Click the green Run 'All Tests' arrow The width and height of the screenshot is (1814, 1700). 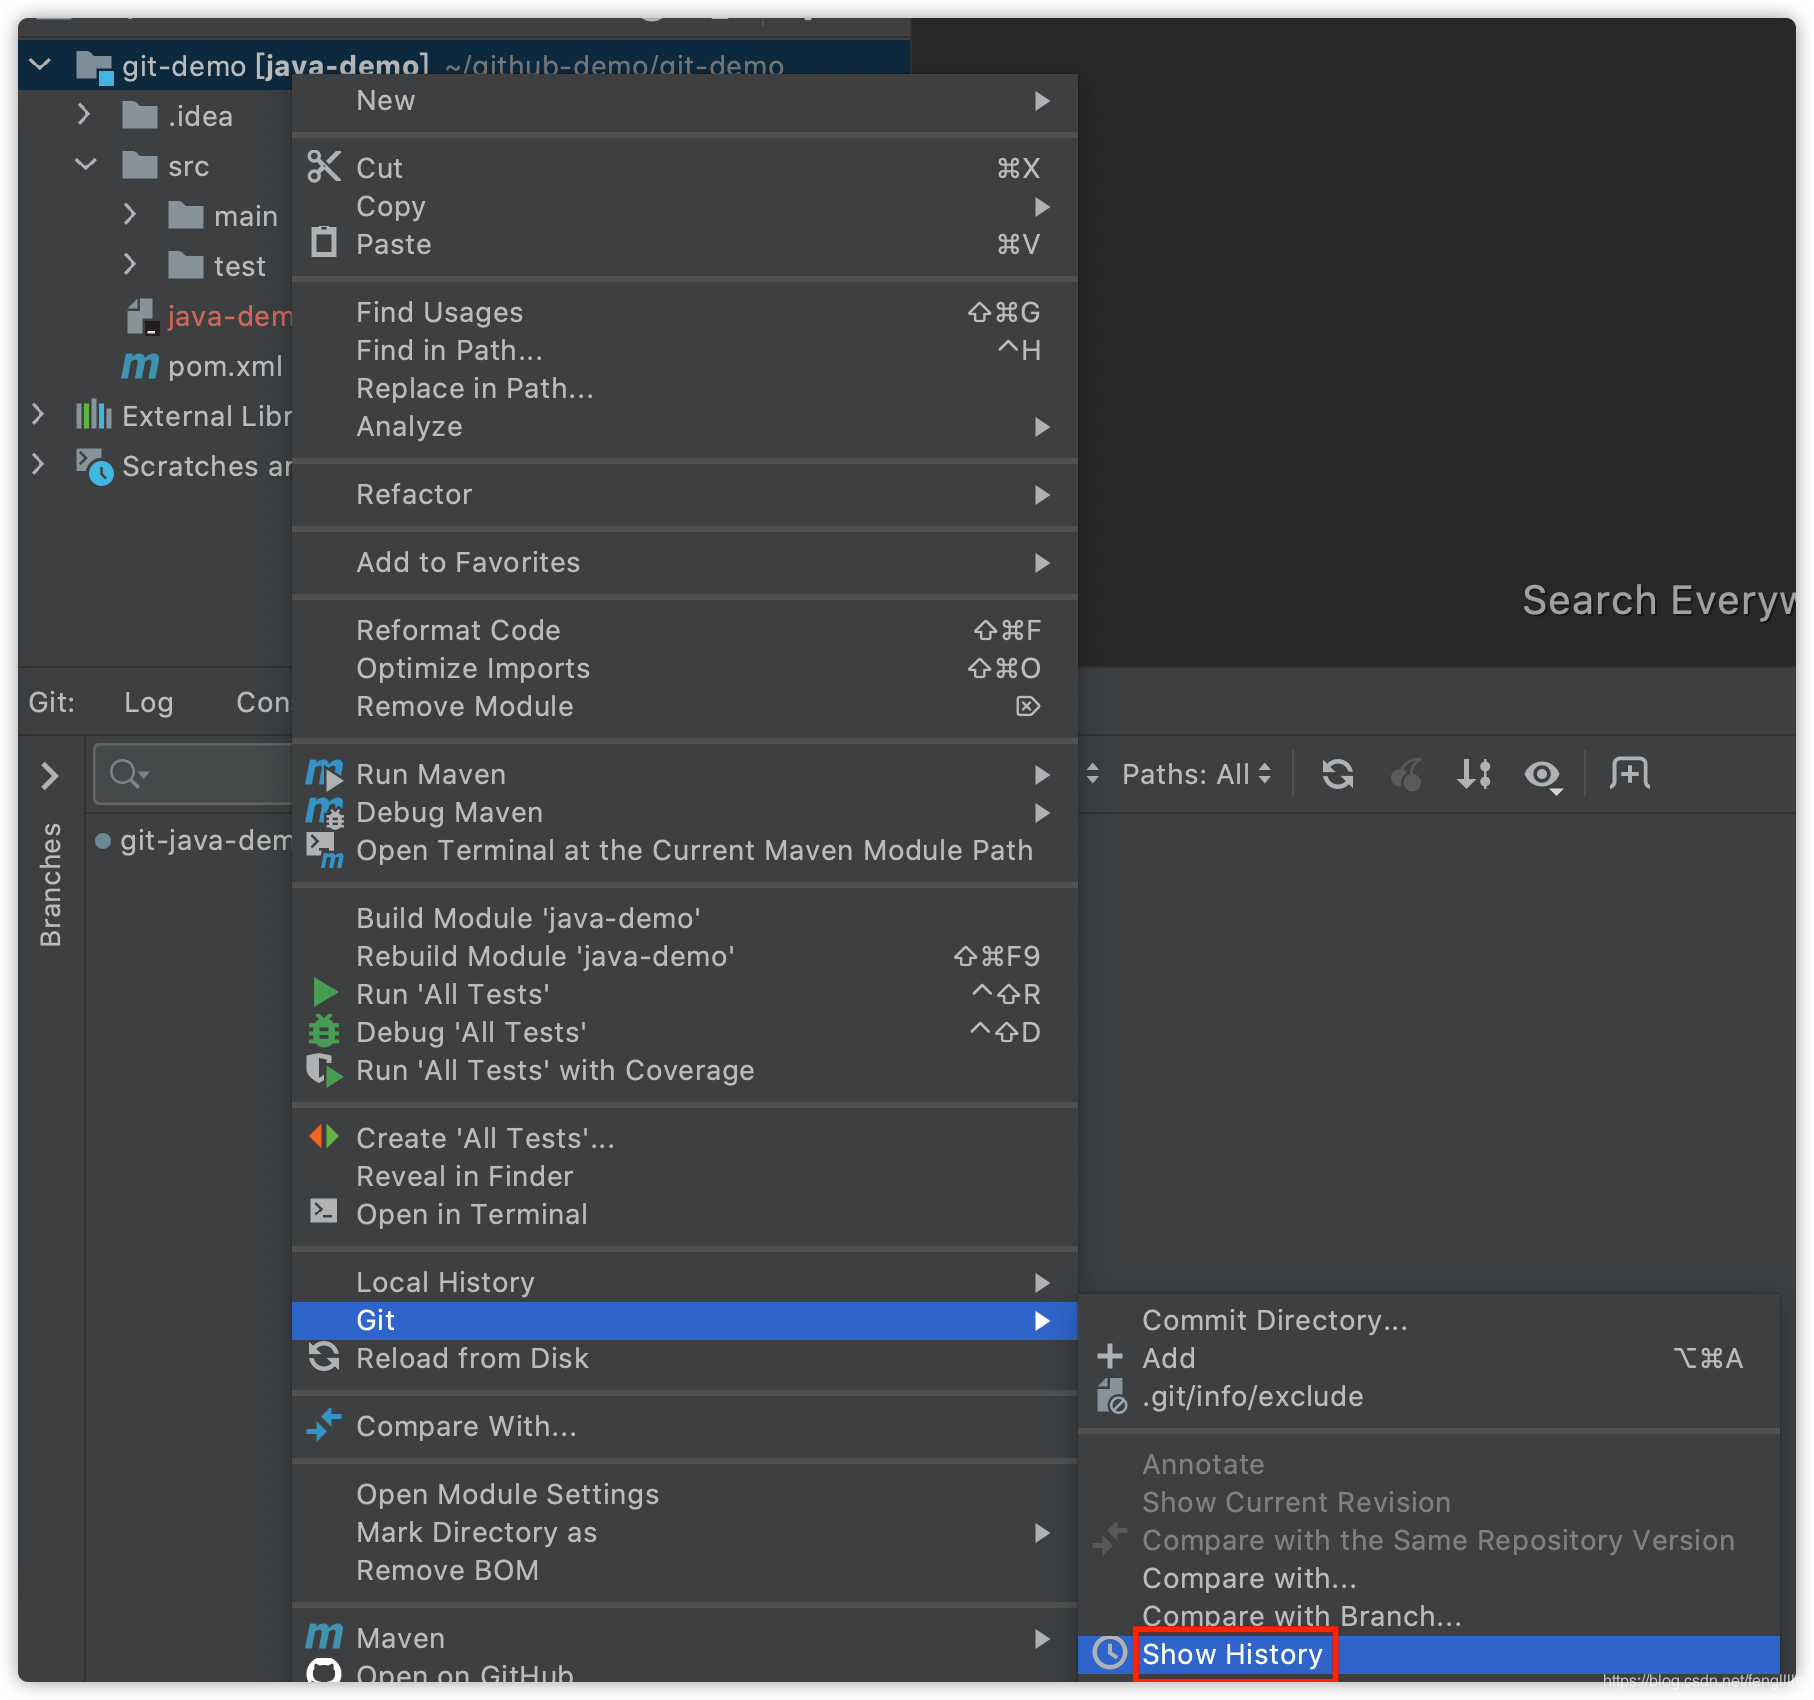325,993
